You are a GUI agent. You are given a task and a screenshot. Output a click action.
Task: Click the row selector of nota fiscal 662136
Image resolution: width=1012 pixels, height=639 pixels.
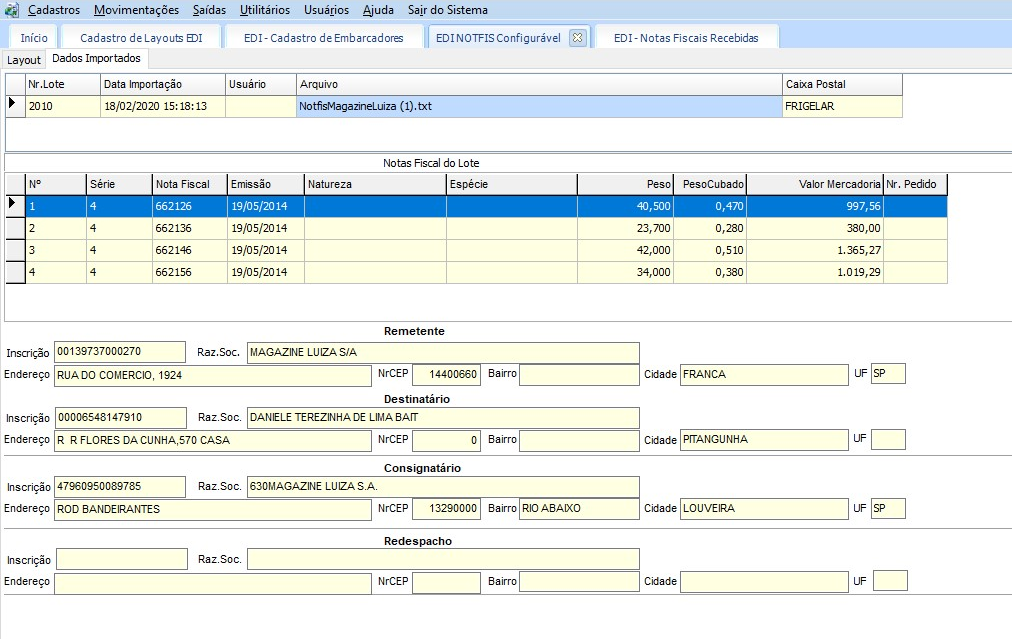15,227
